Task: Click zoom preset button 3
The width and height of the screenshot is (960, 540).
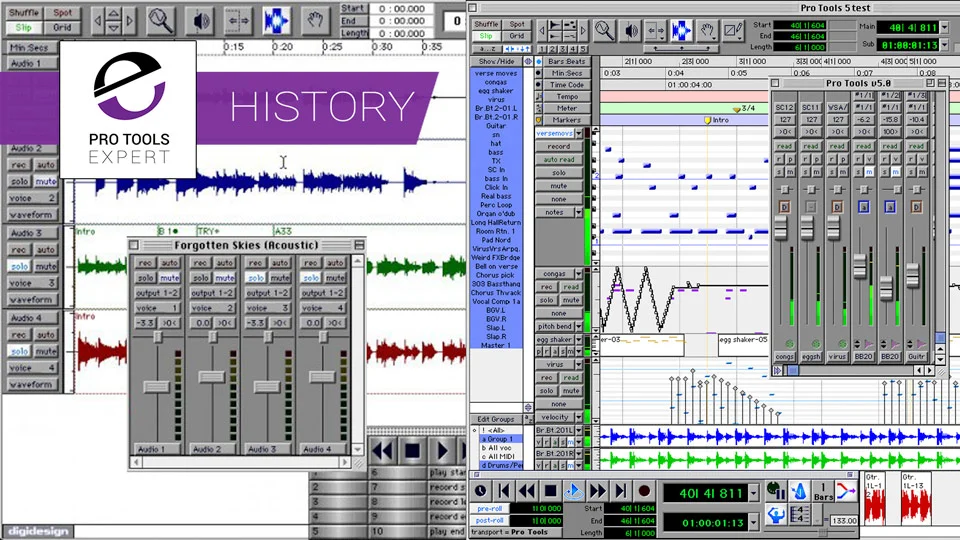Action: 563,49
